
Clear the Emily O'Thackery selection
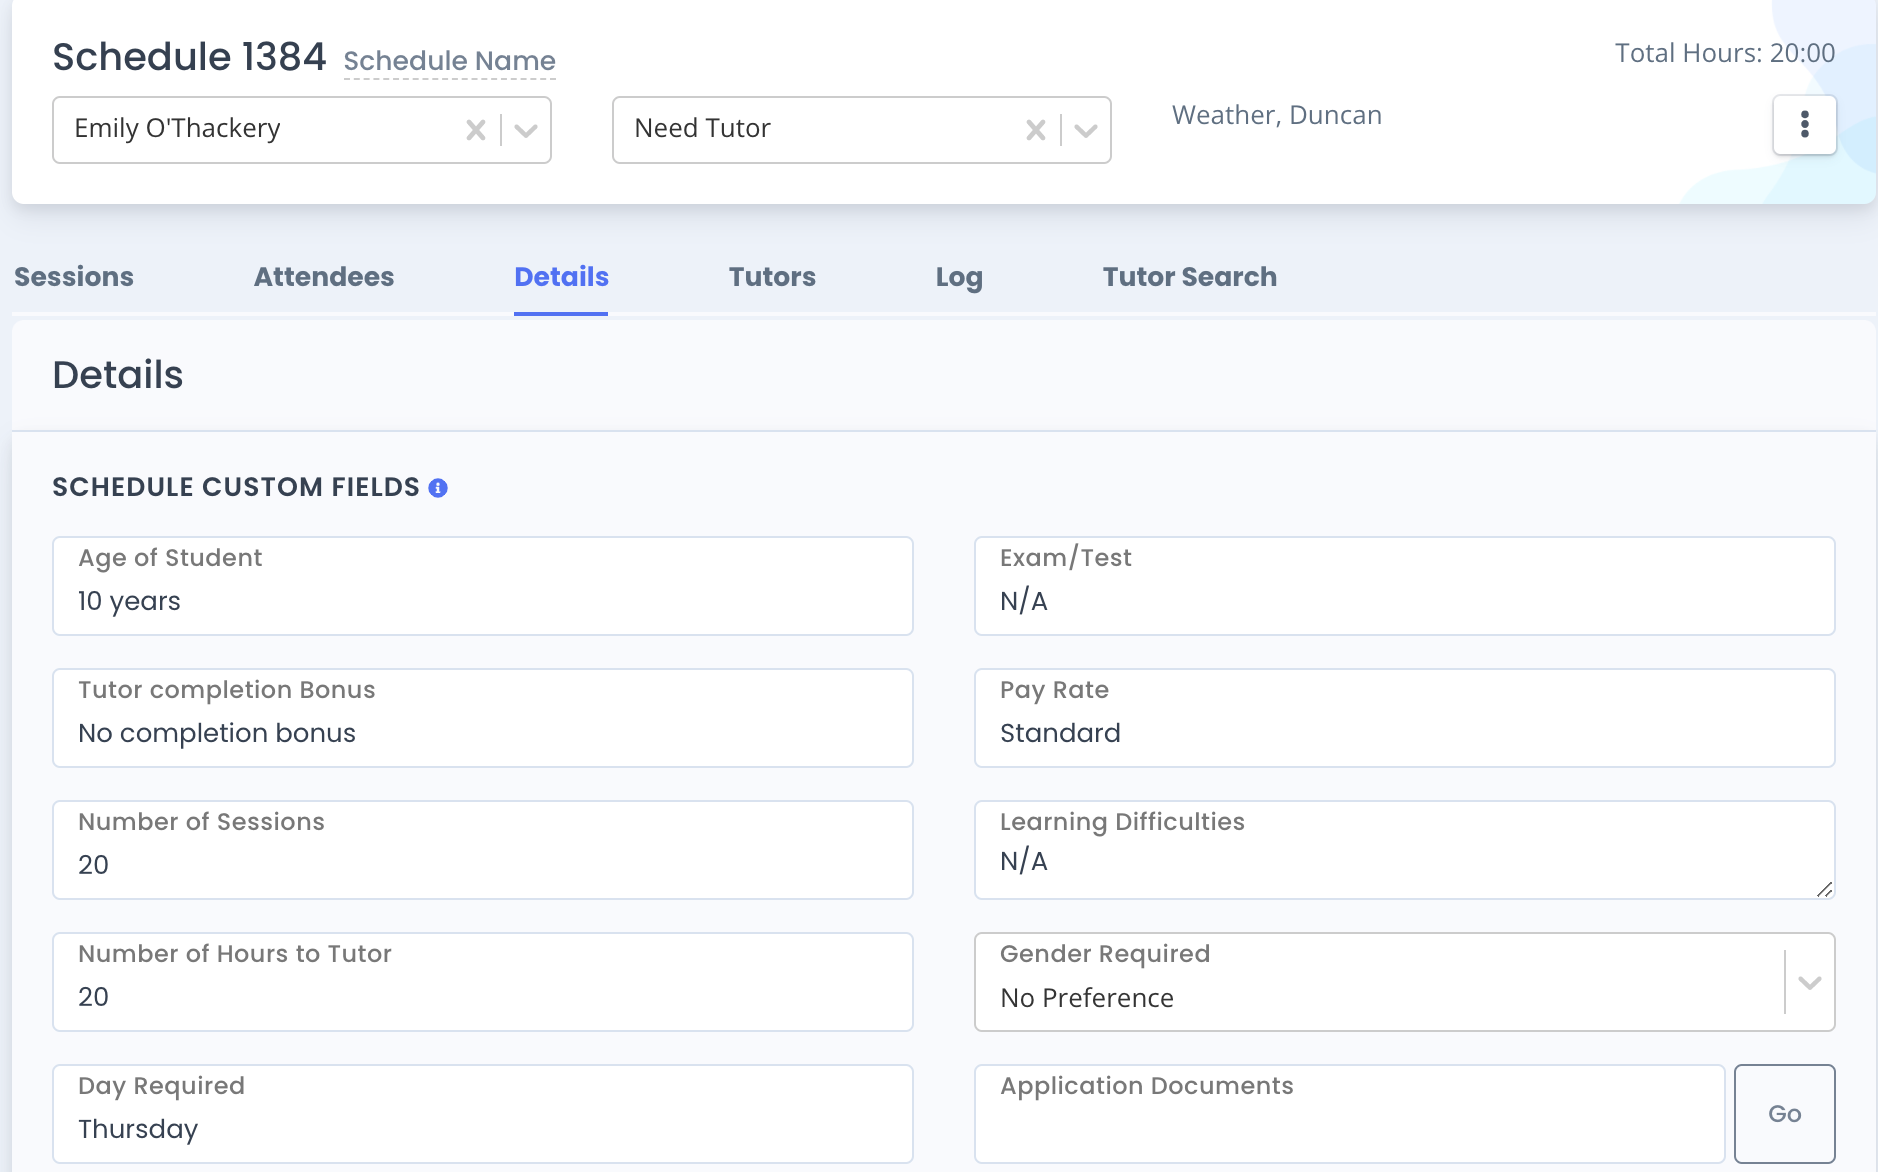[476, 130]
